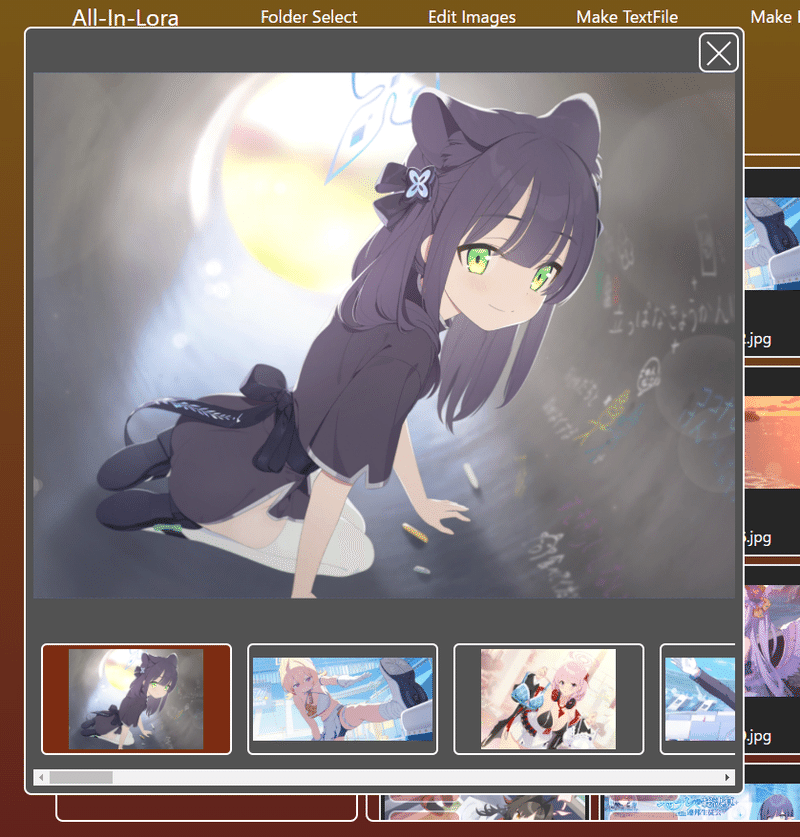The width and height of the screenshot is (800, 837).
Task: Click the scrollbar left arrow
Action: [x=41, y=777]
